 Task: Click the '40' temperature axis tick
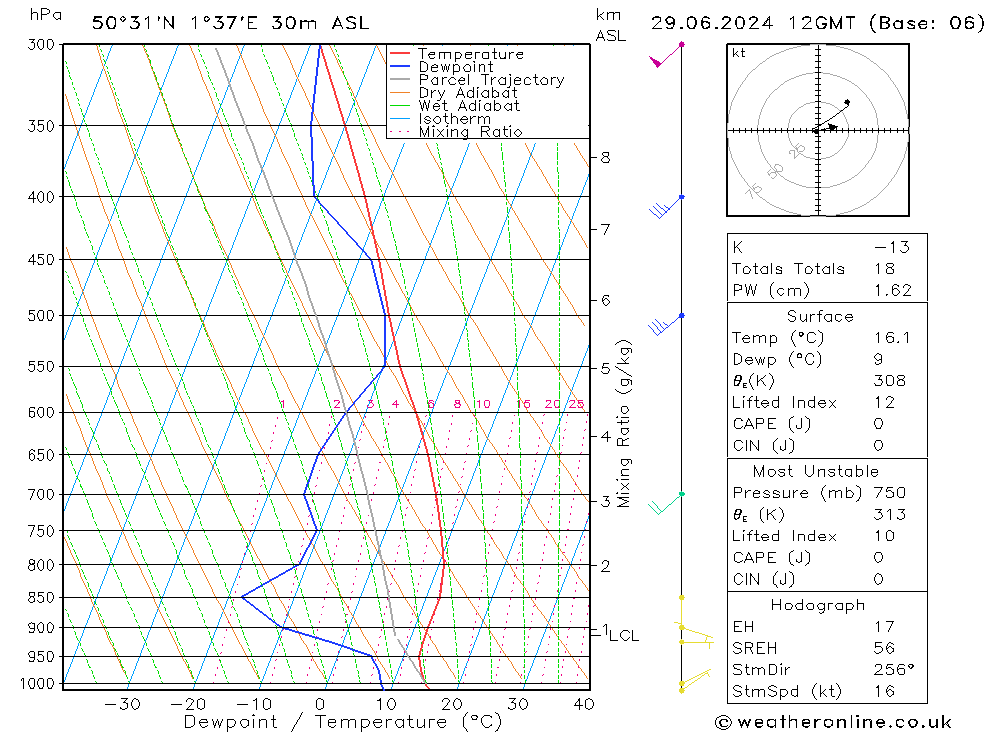(584, 704)
